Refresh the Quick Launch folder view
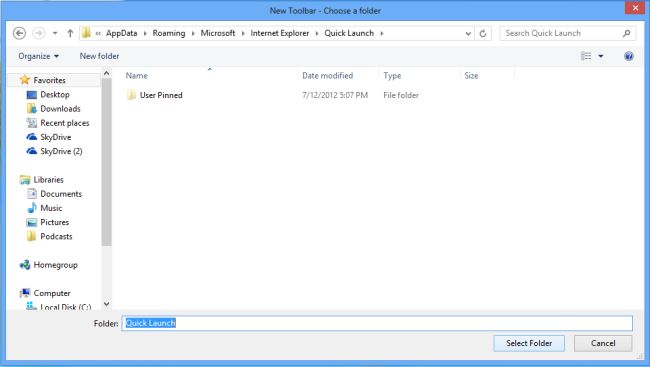The width and height of the screenshot is (650, 367). (x=483, y=34)
